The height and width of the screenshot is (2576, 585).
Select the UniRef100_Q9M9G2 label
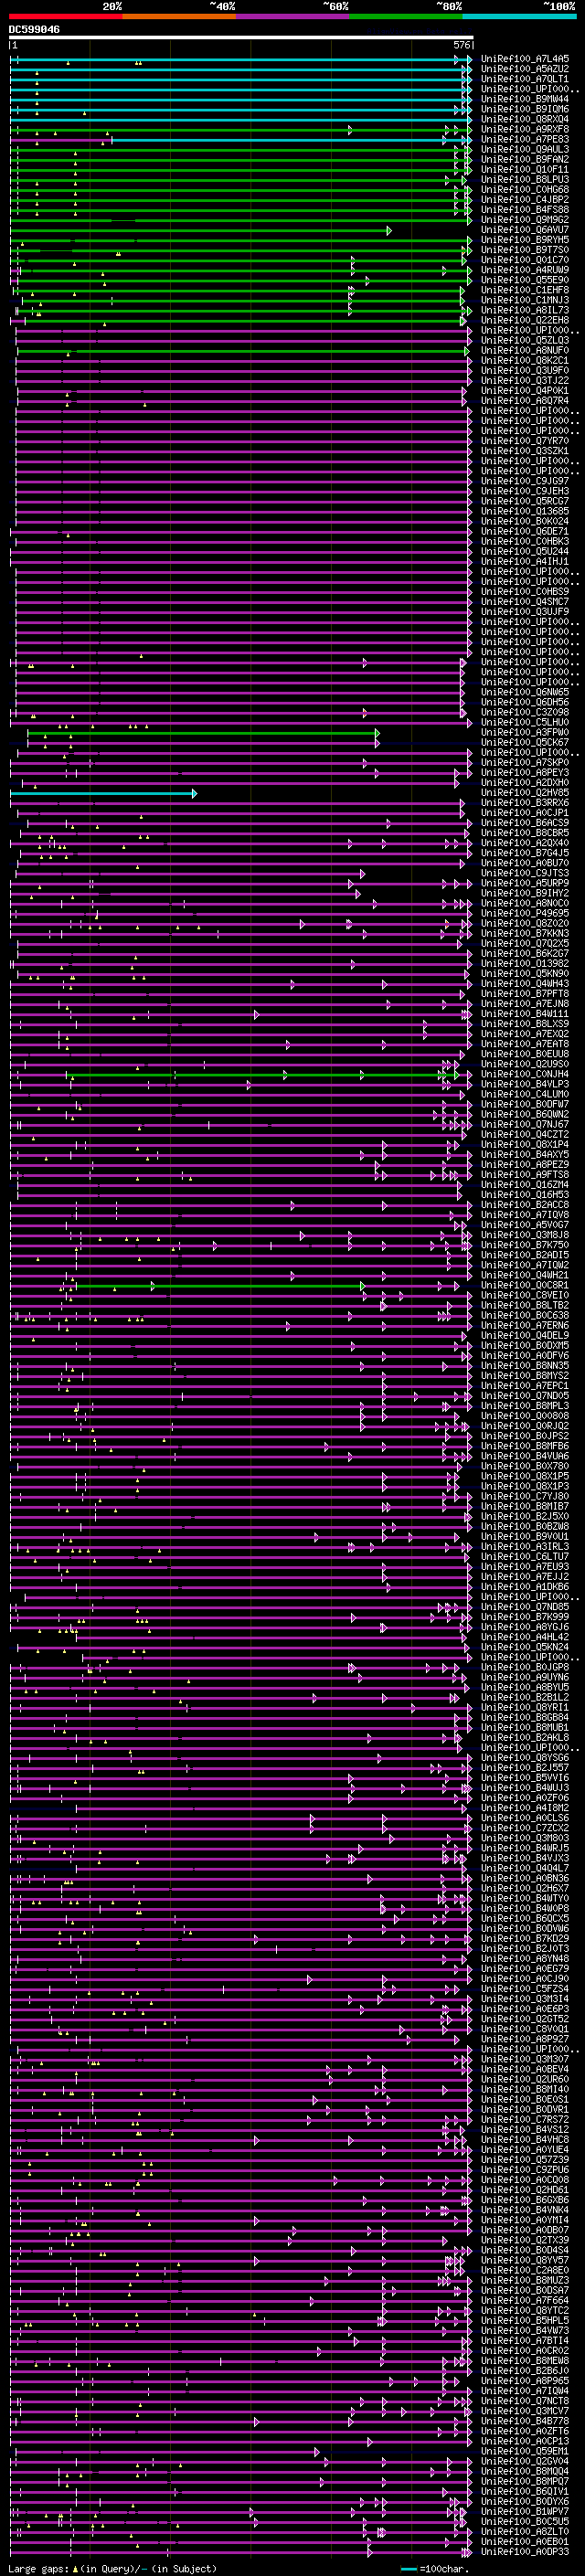(524, 220)
